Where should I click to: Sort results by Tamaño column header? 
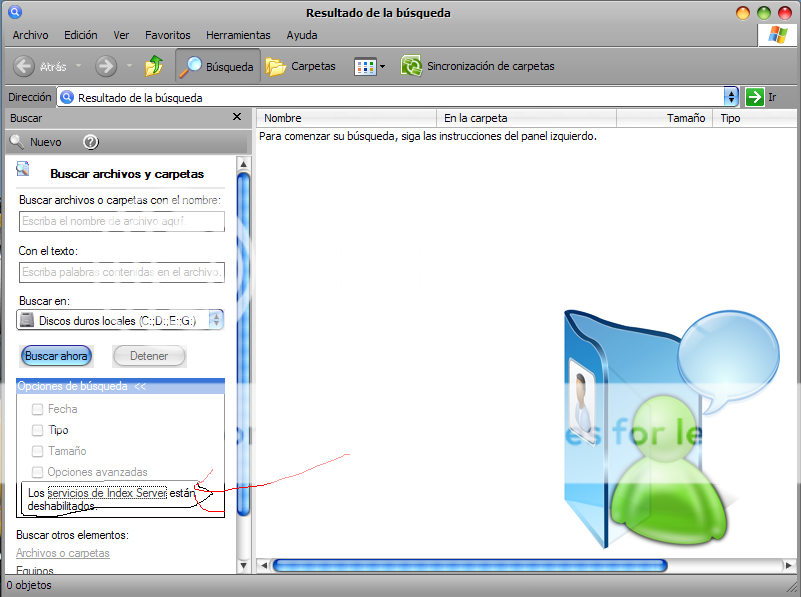[x=665, y=118]
